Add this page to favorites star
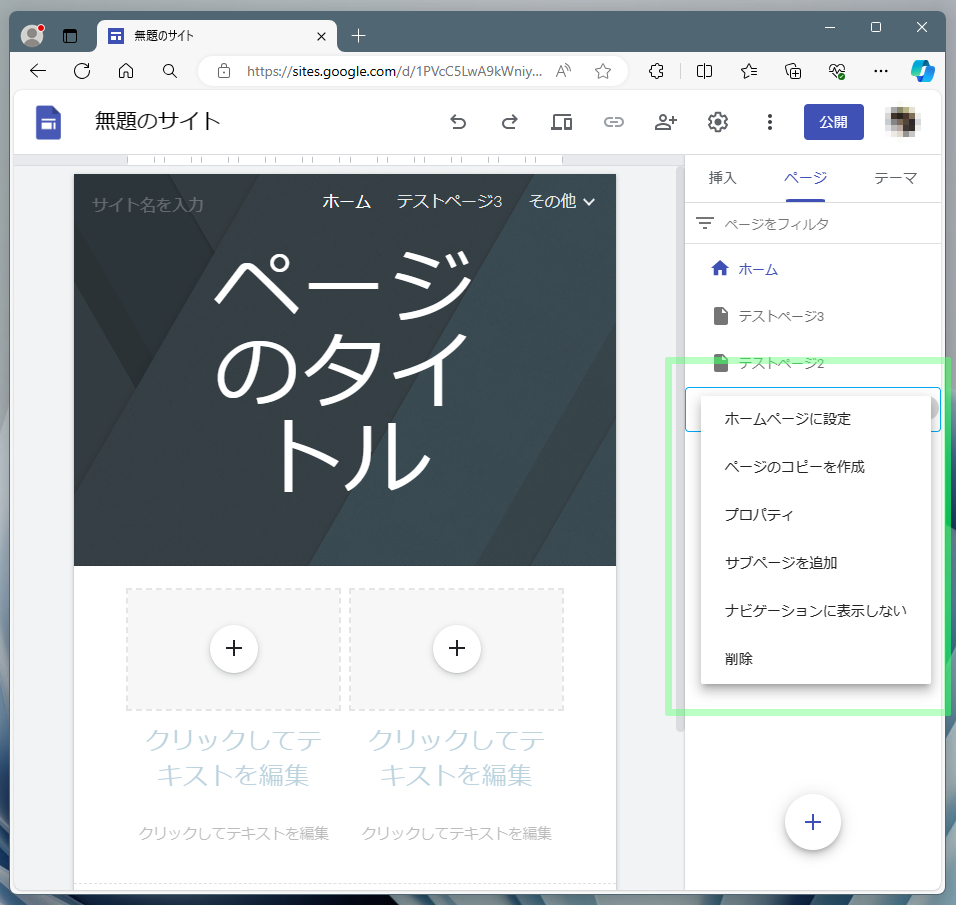The image size is (956, 905). [603, 71]
